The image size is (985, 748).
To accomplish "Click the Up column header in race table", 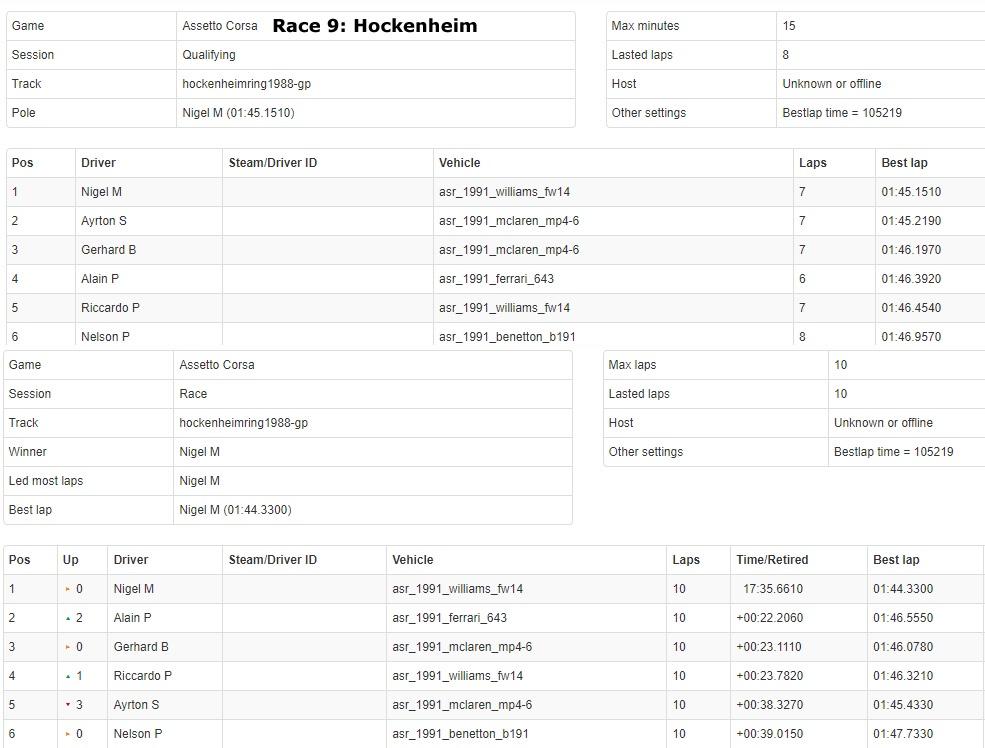I will pyautogui.click(x=71, y=560).
